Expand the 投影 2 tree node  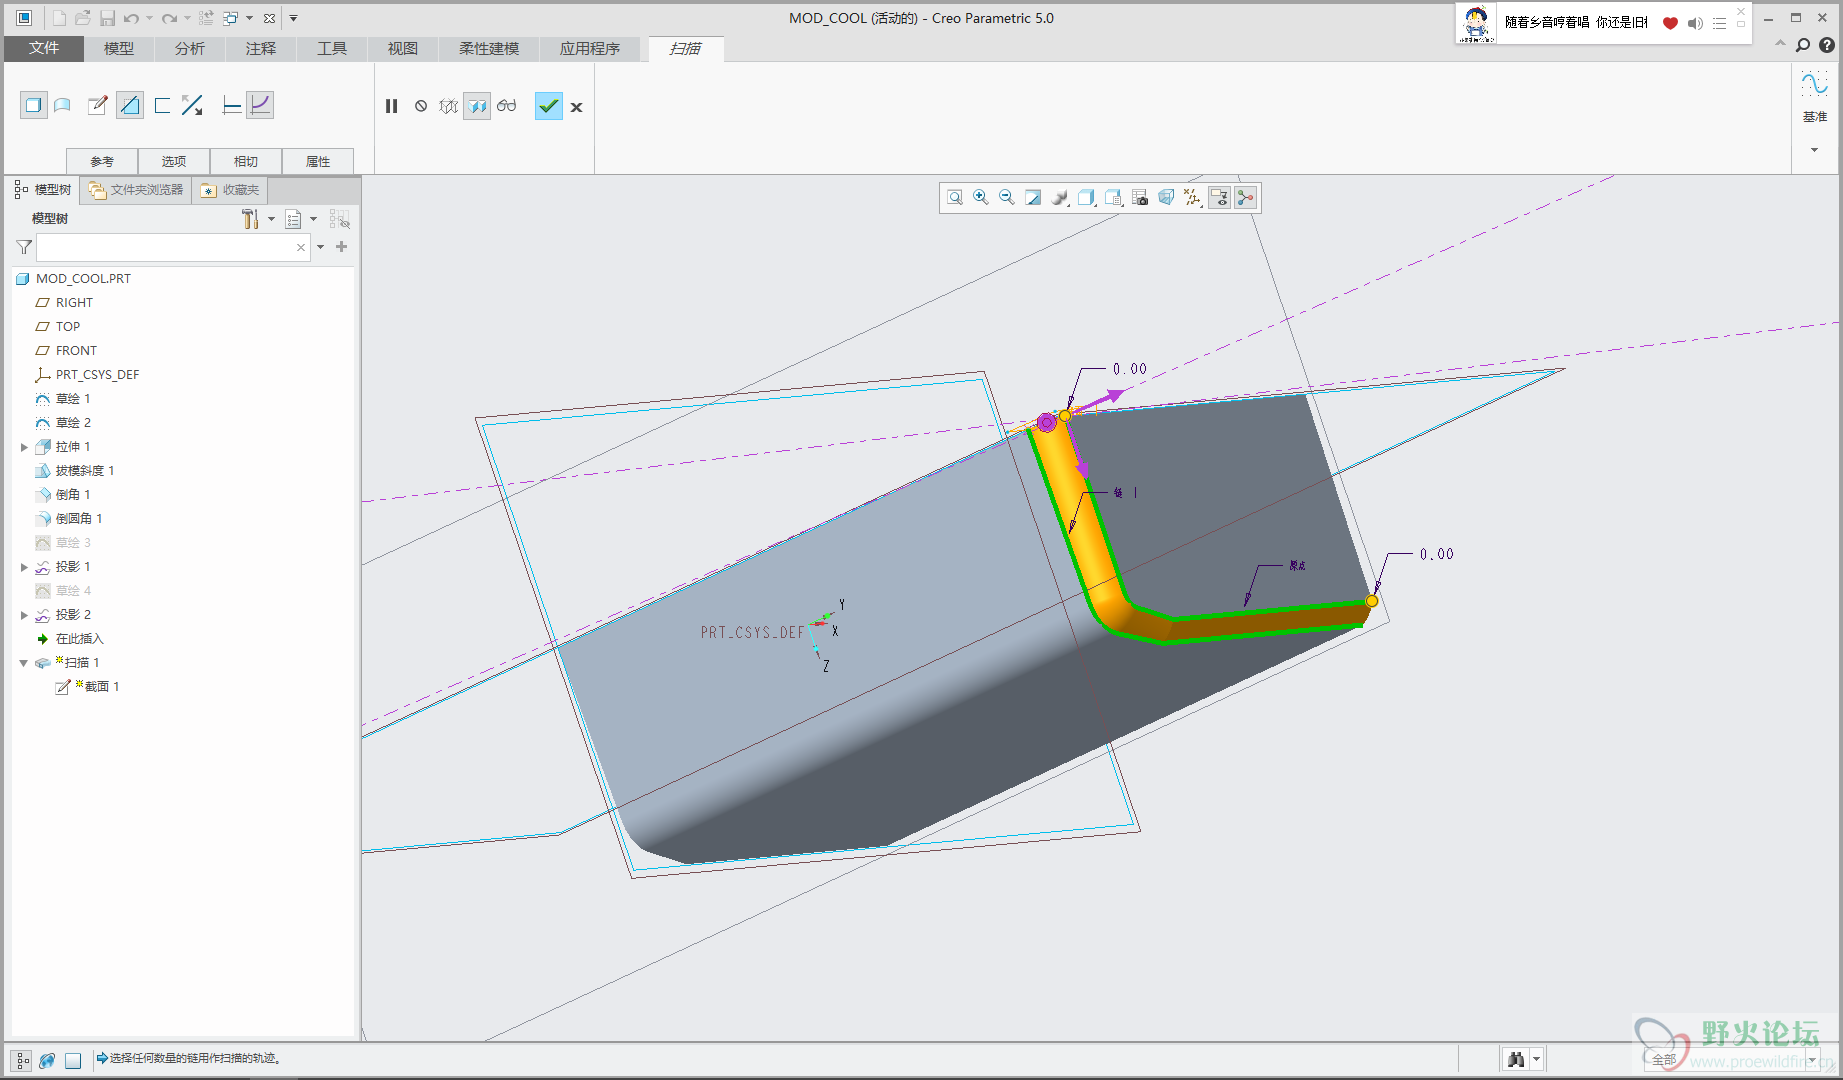(24, 615)
